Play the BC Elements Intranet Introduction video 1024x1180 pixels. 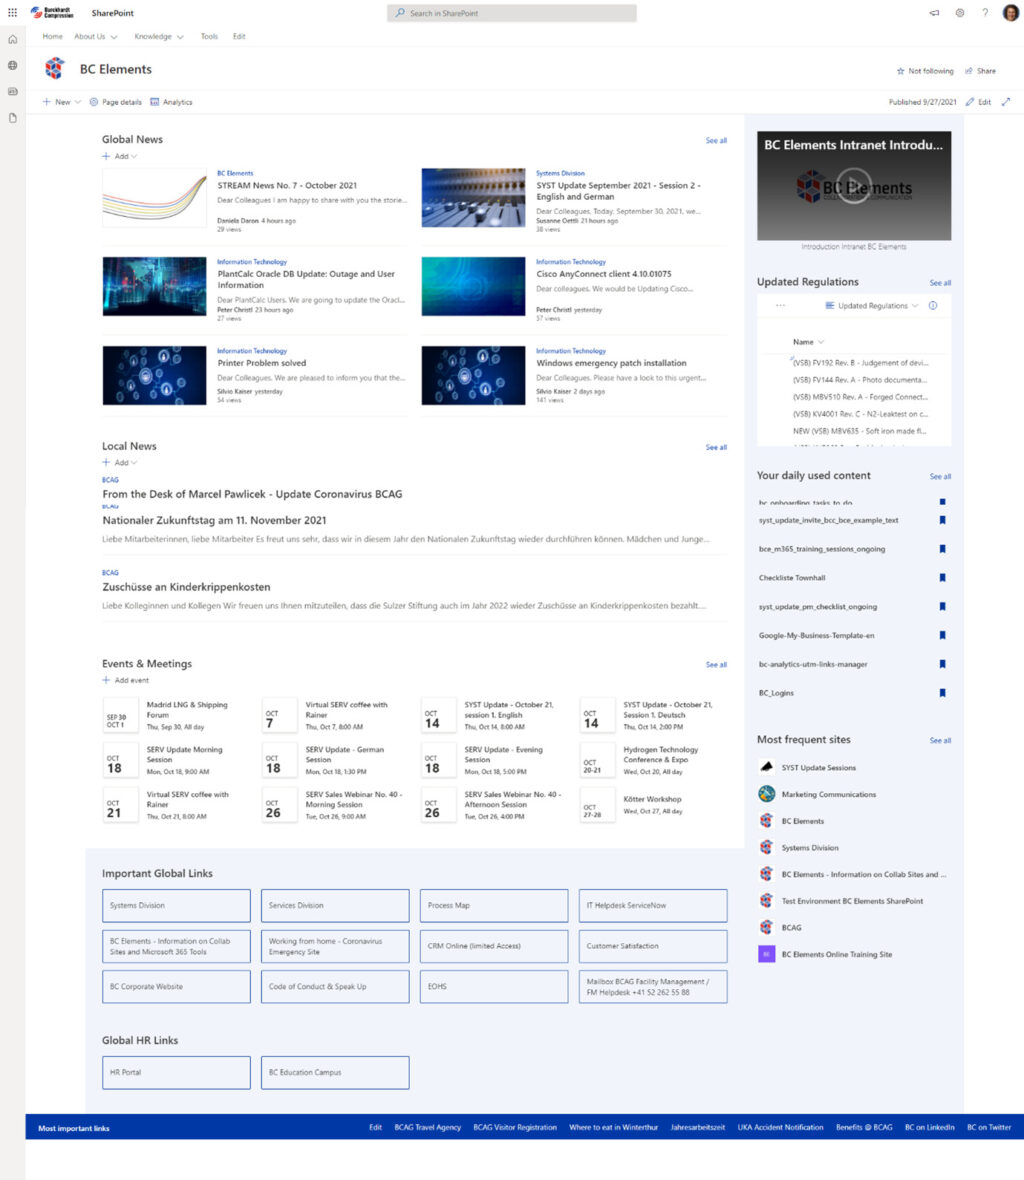coord(853,185)
